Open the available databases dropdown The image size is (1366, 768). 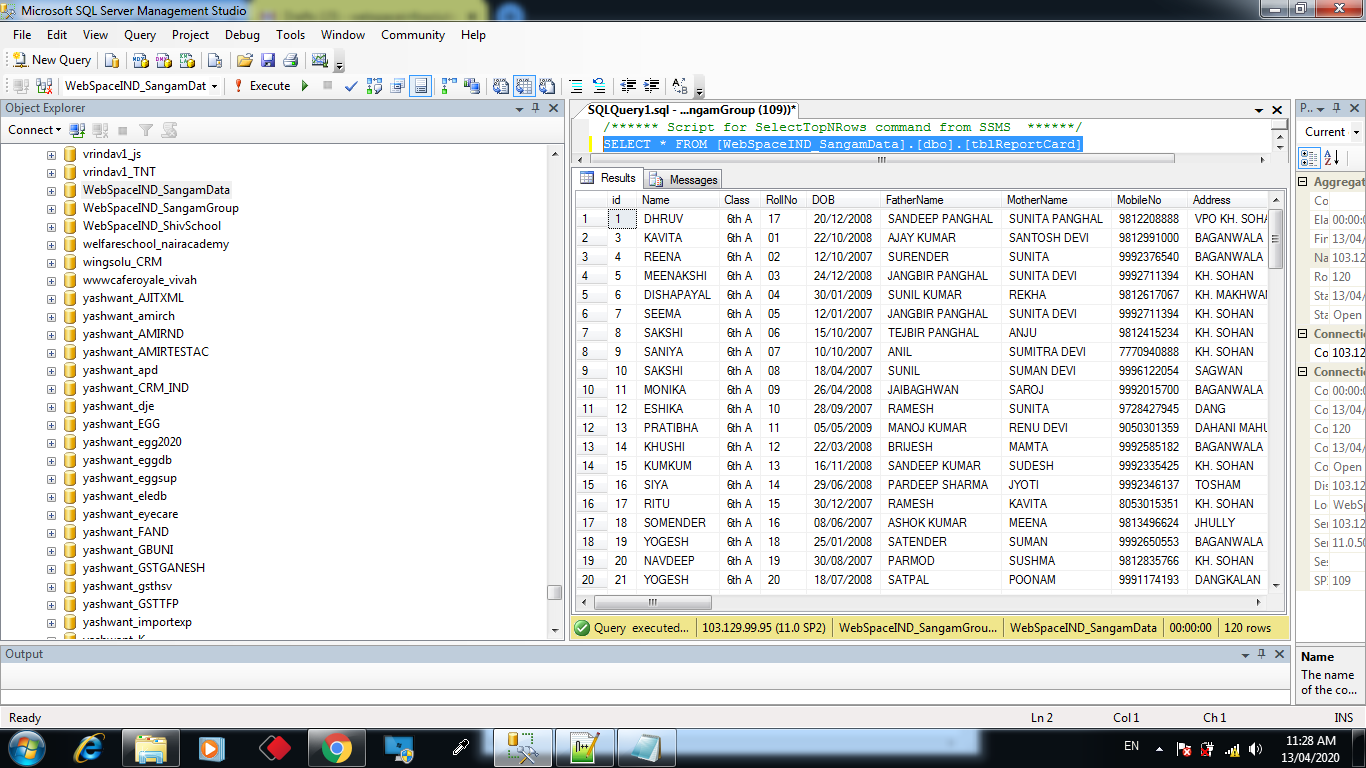214,86
